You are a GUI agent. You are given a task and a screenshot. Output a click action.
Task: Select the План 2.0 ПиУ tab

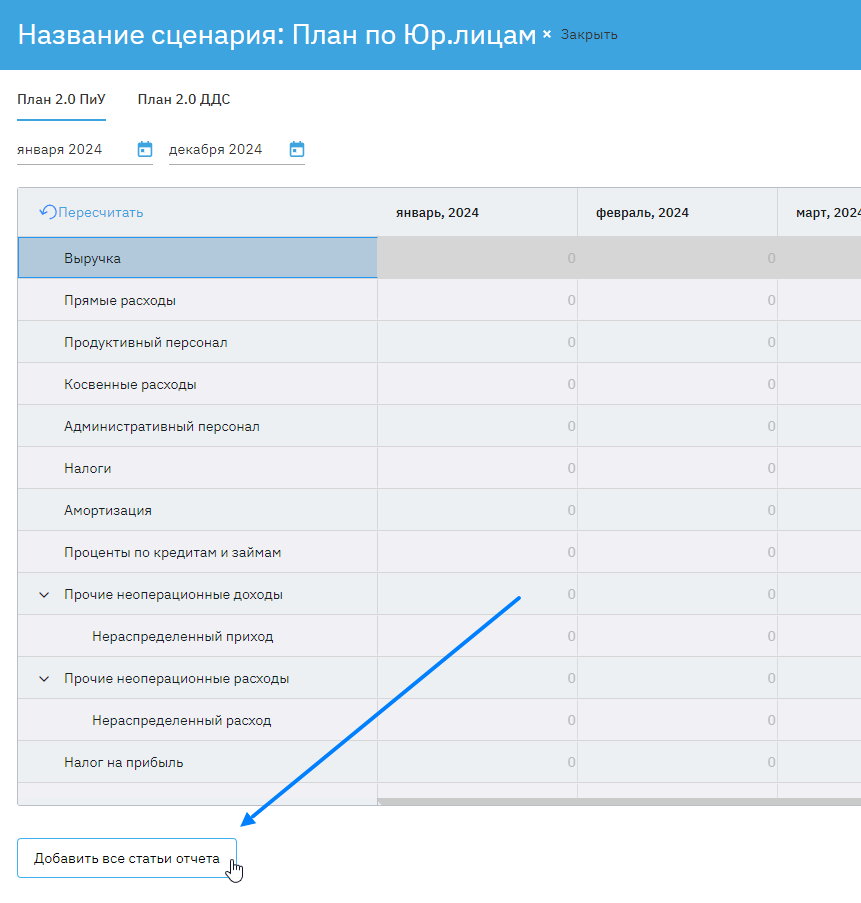[61, 99]
